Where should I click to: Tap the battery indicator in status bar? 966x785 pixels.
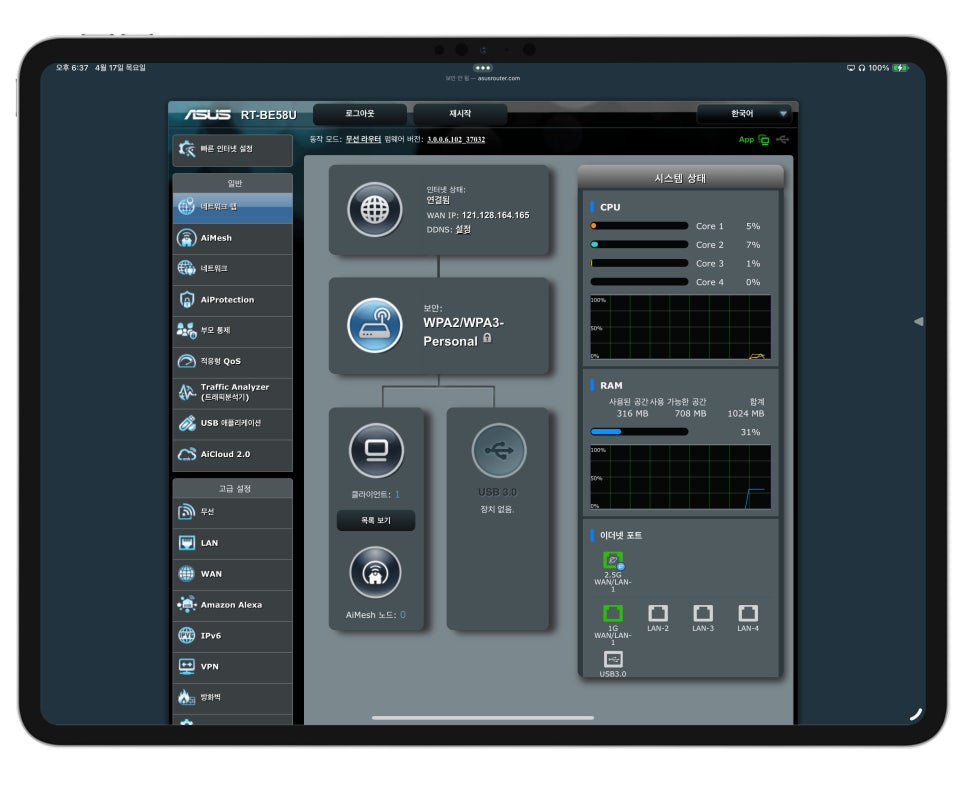(x=900, y=68)
